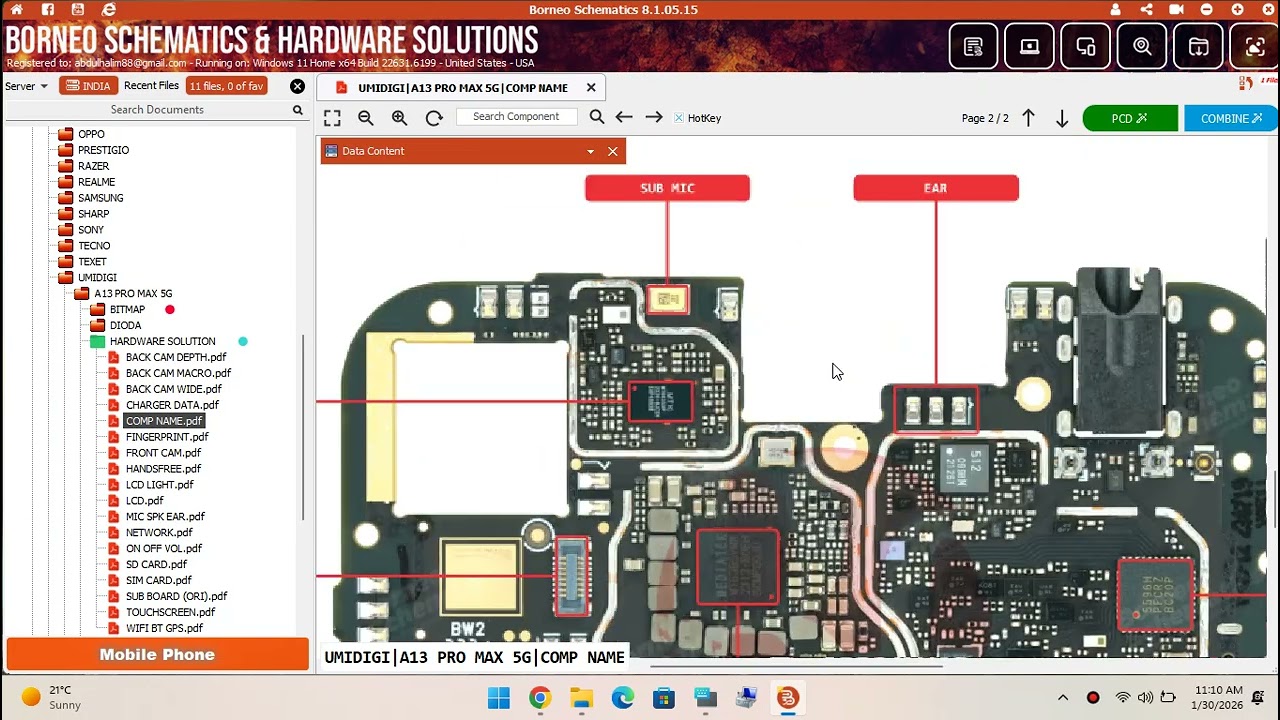Go to next page with down arrow
This screenshot has height=720, width=1280.
pyautogui.click(x=1062, y=118)
